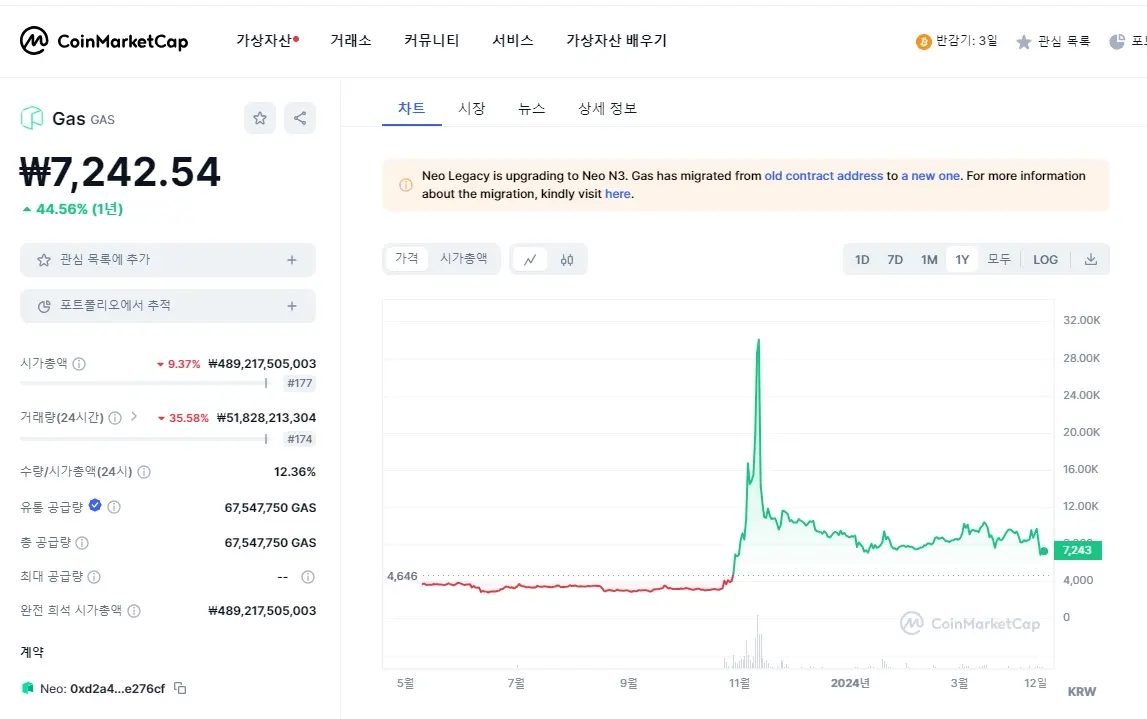
Task: Open the old contract address link
Action: (x=824, y=176)
